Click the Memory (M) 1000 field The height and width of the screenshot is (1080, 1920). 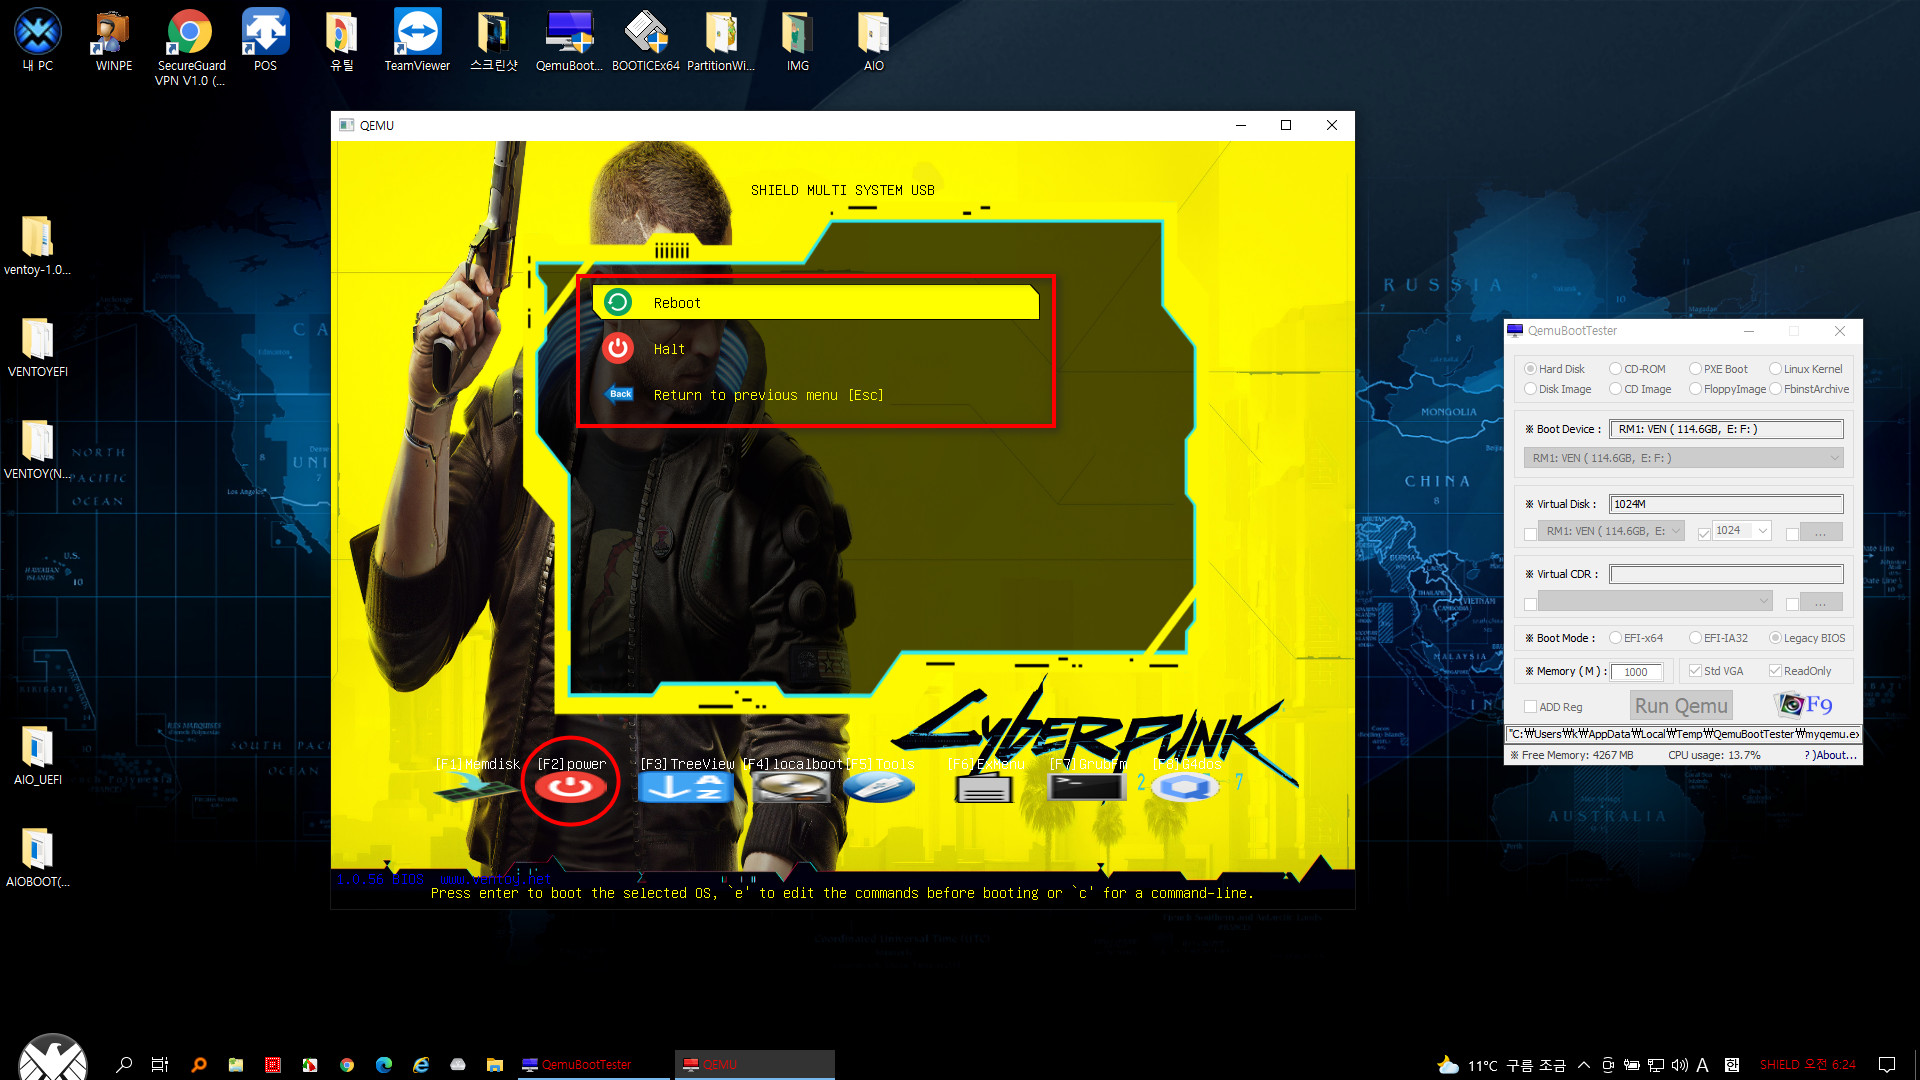tap(1636, 672)
